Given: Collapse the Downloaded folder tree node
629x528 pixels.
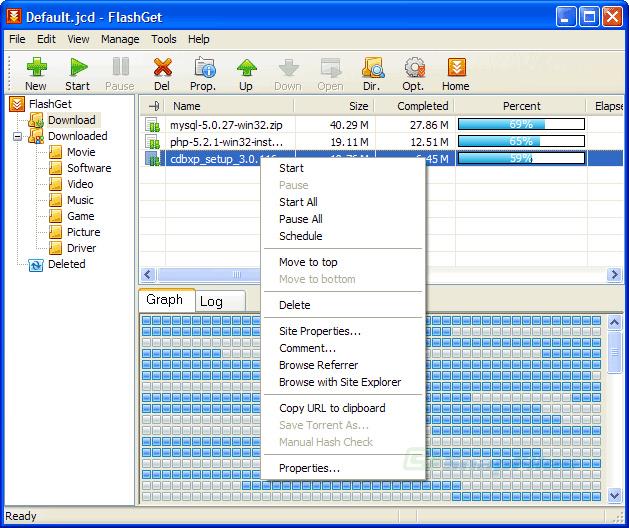Looking at the screenshot, I should pos(17,136).
